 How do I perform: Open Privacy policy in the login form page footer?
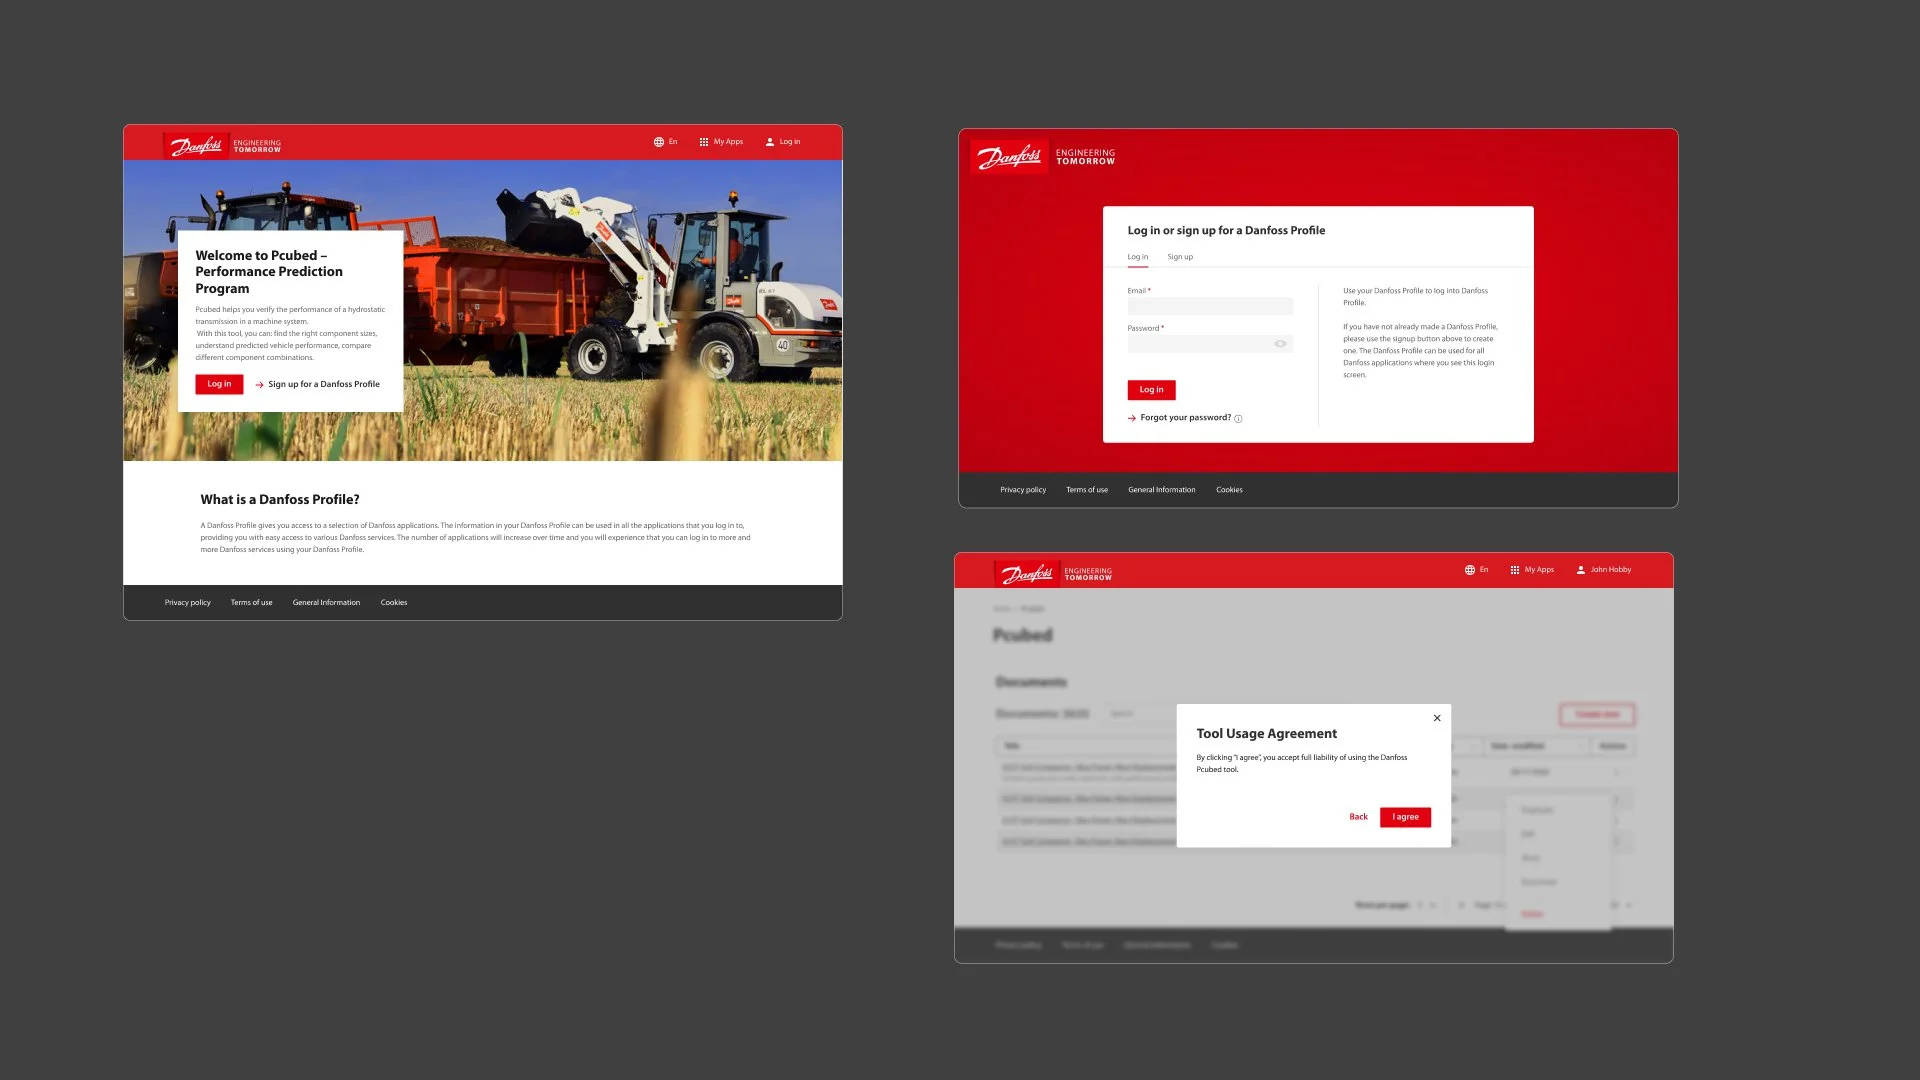(x=1023, y=490)
